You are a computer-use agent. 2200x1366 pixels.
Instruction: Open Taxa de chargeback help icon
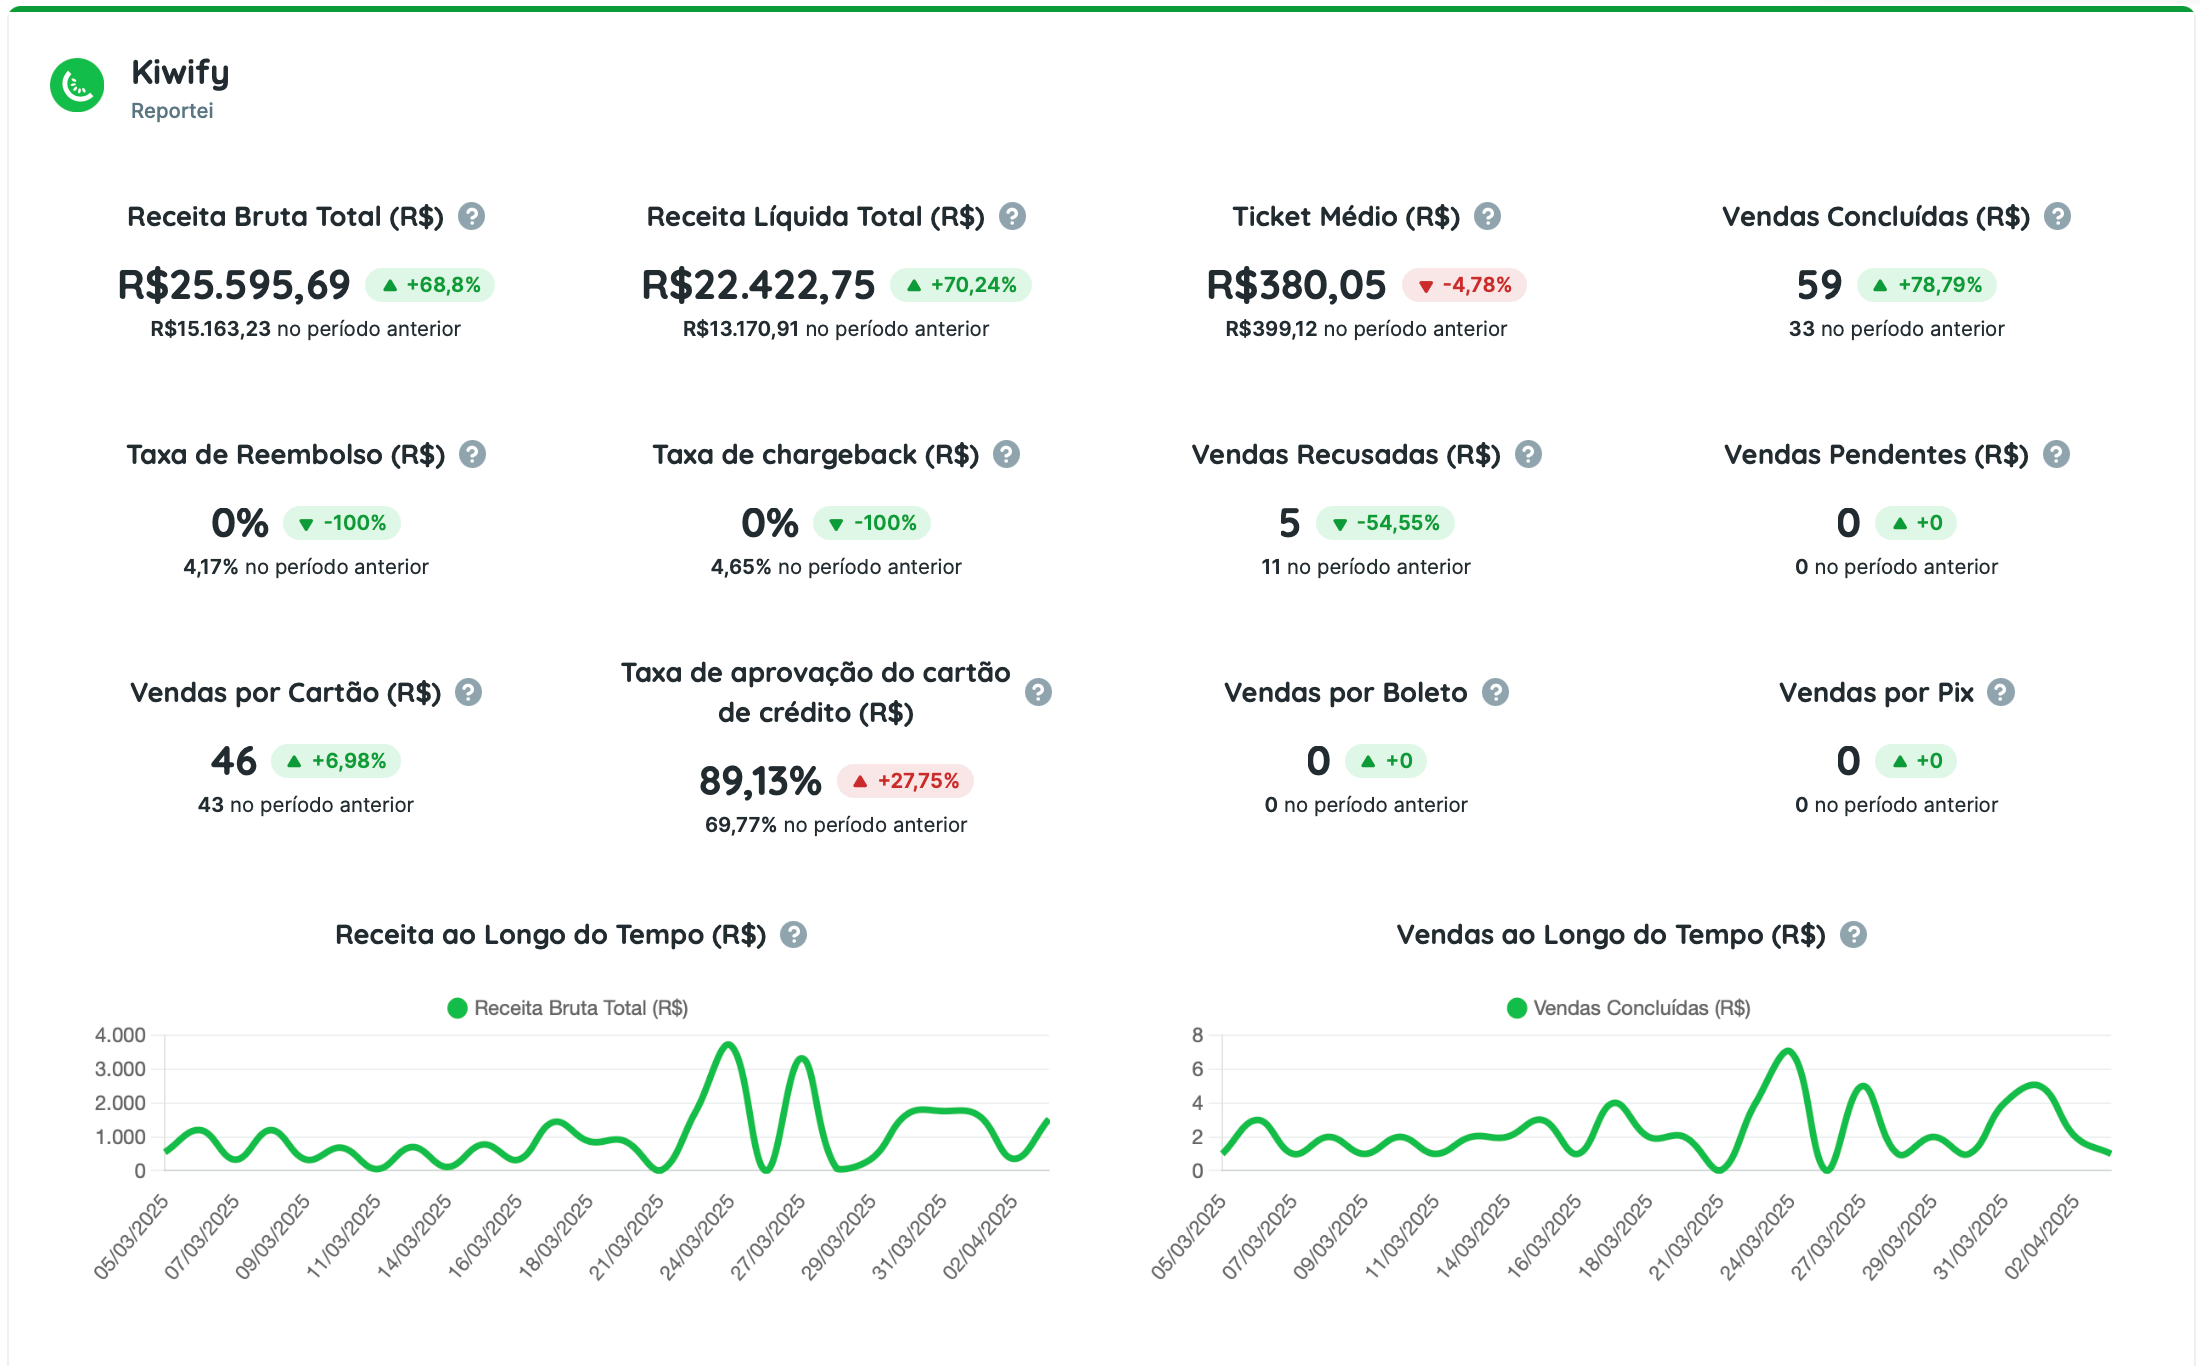pos(1006,454)
